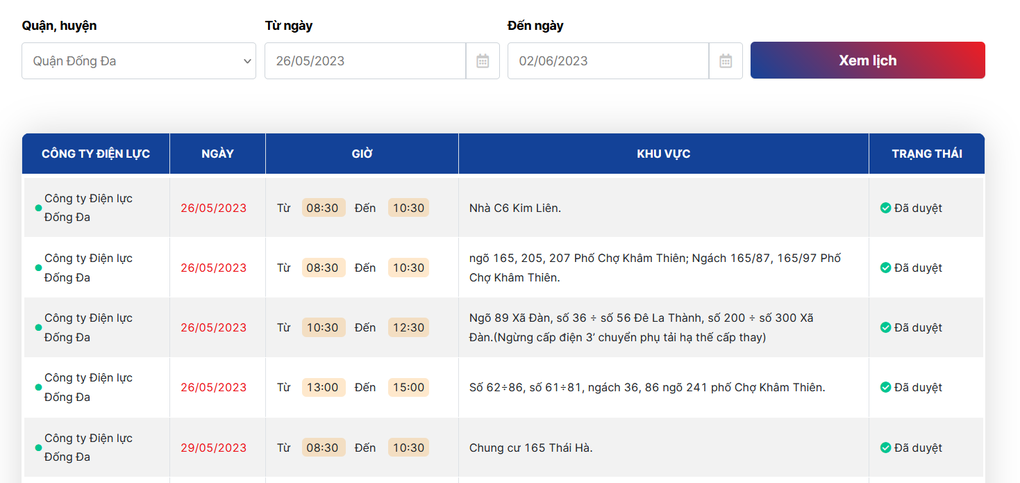Image resolution: width=1020 pixels, height=483 pixels.
Task: Click the approved check icon for Chung cư 165 Thái Hà
Action: (885, 448)
